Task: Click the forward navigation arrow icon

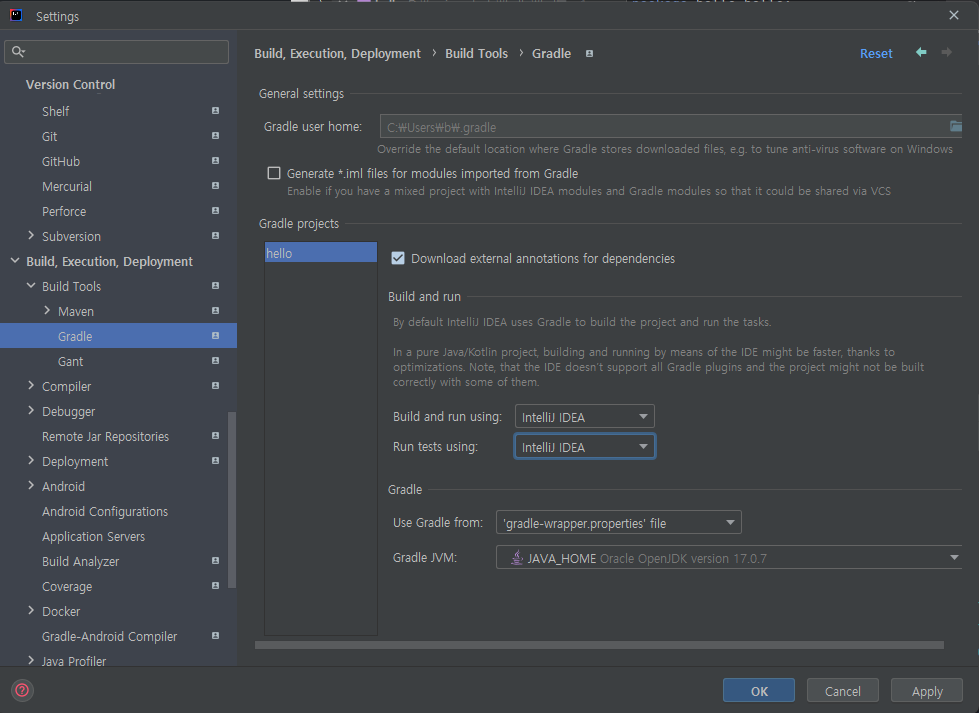Action: [x=947, y=52]
